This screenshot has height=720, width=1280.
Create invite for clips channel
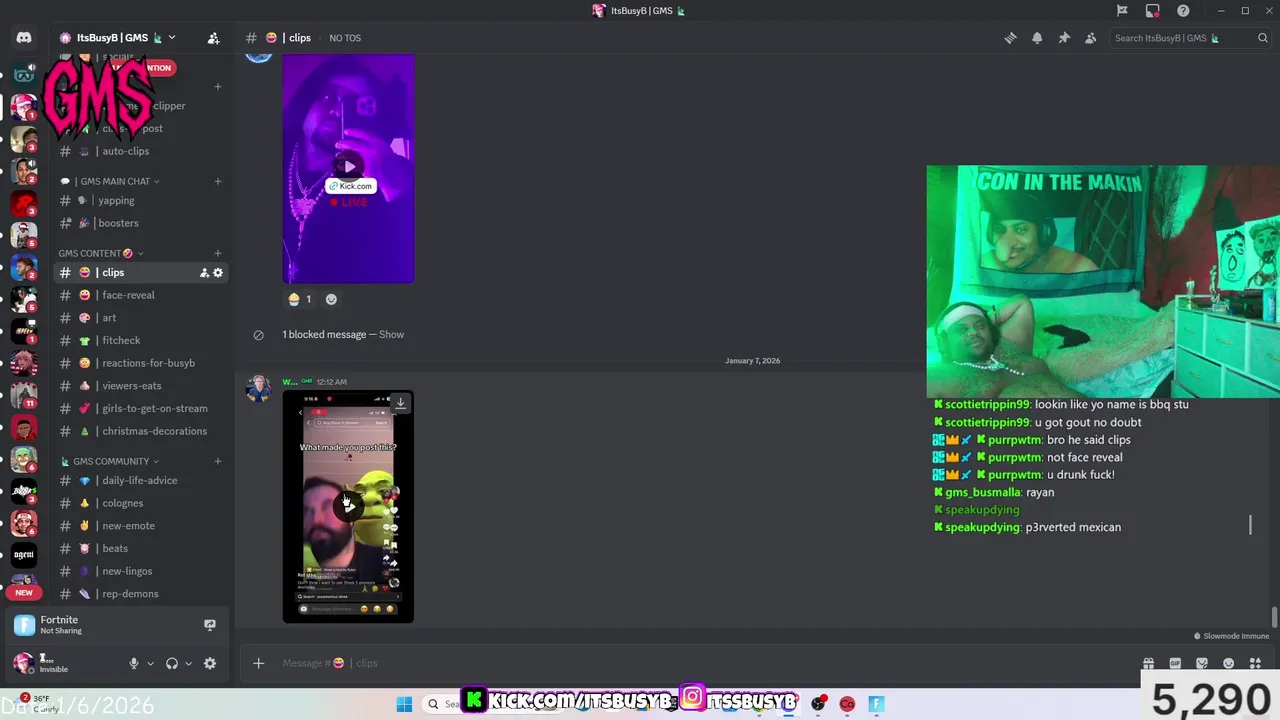[x=204, y=273]
